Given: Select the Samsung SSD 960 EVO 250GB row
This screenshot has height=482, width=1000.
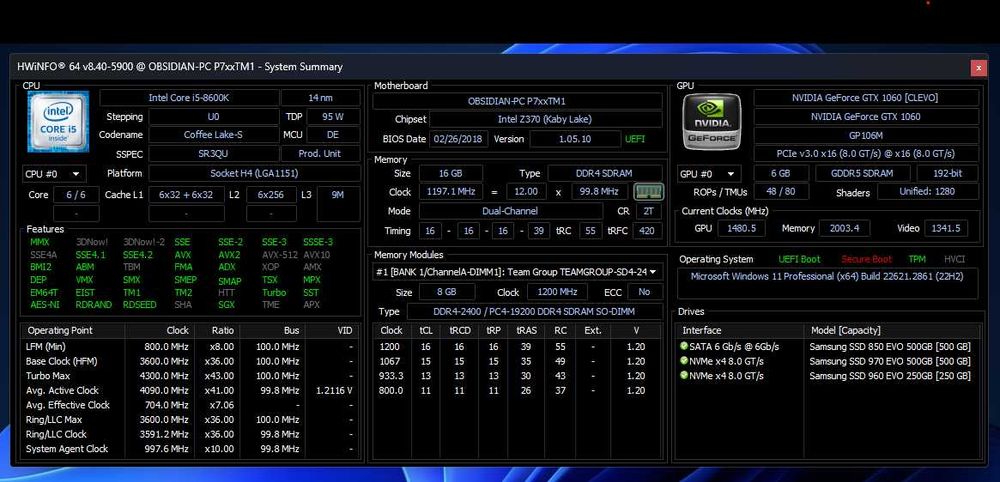Looking at the screenshot, I should pos(828,376).
